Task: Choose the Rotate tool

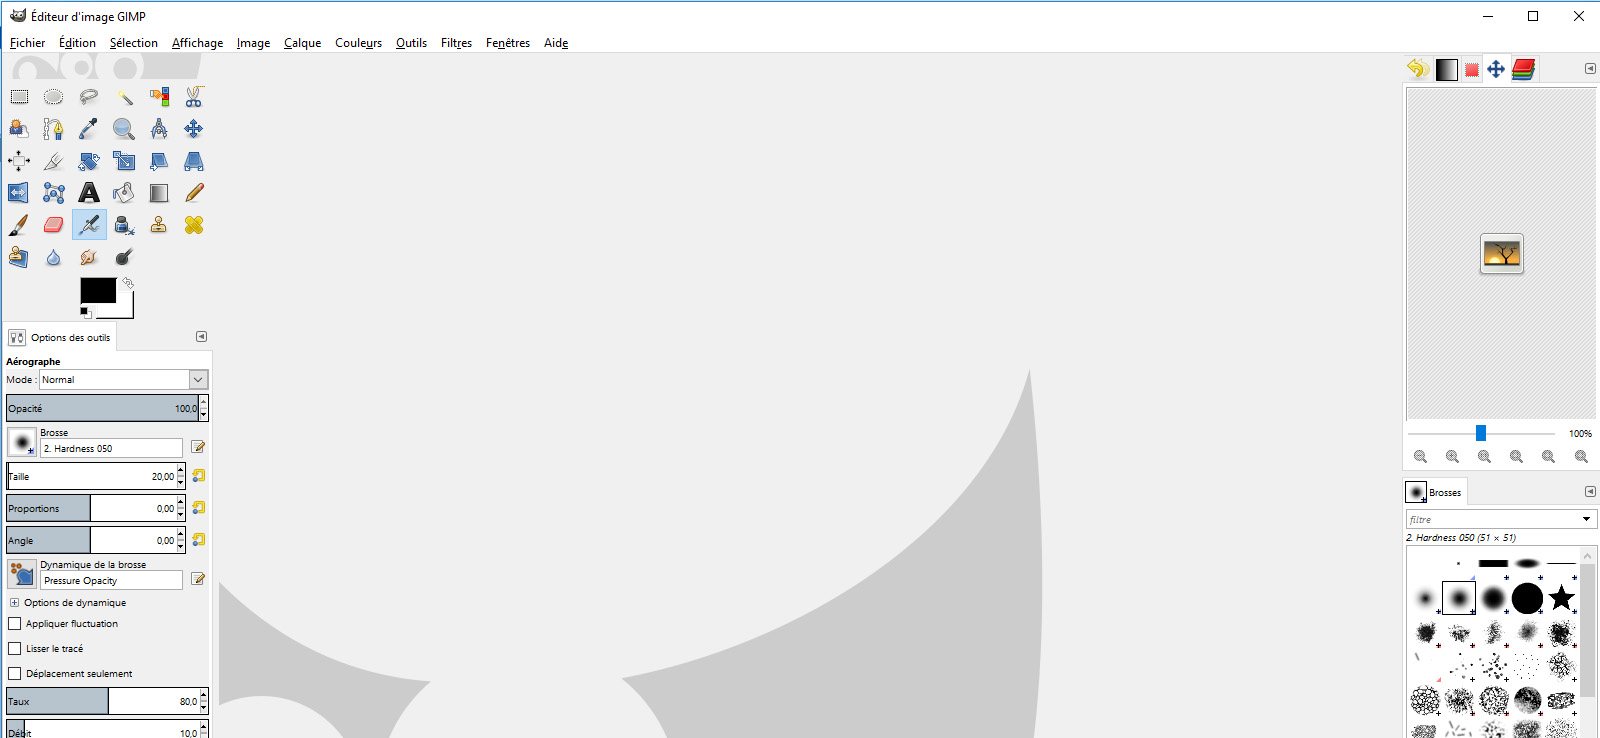Action: pos(89,161)
